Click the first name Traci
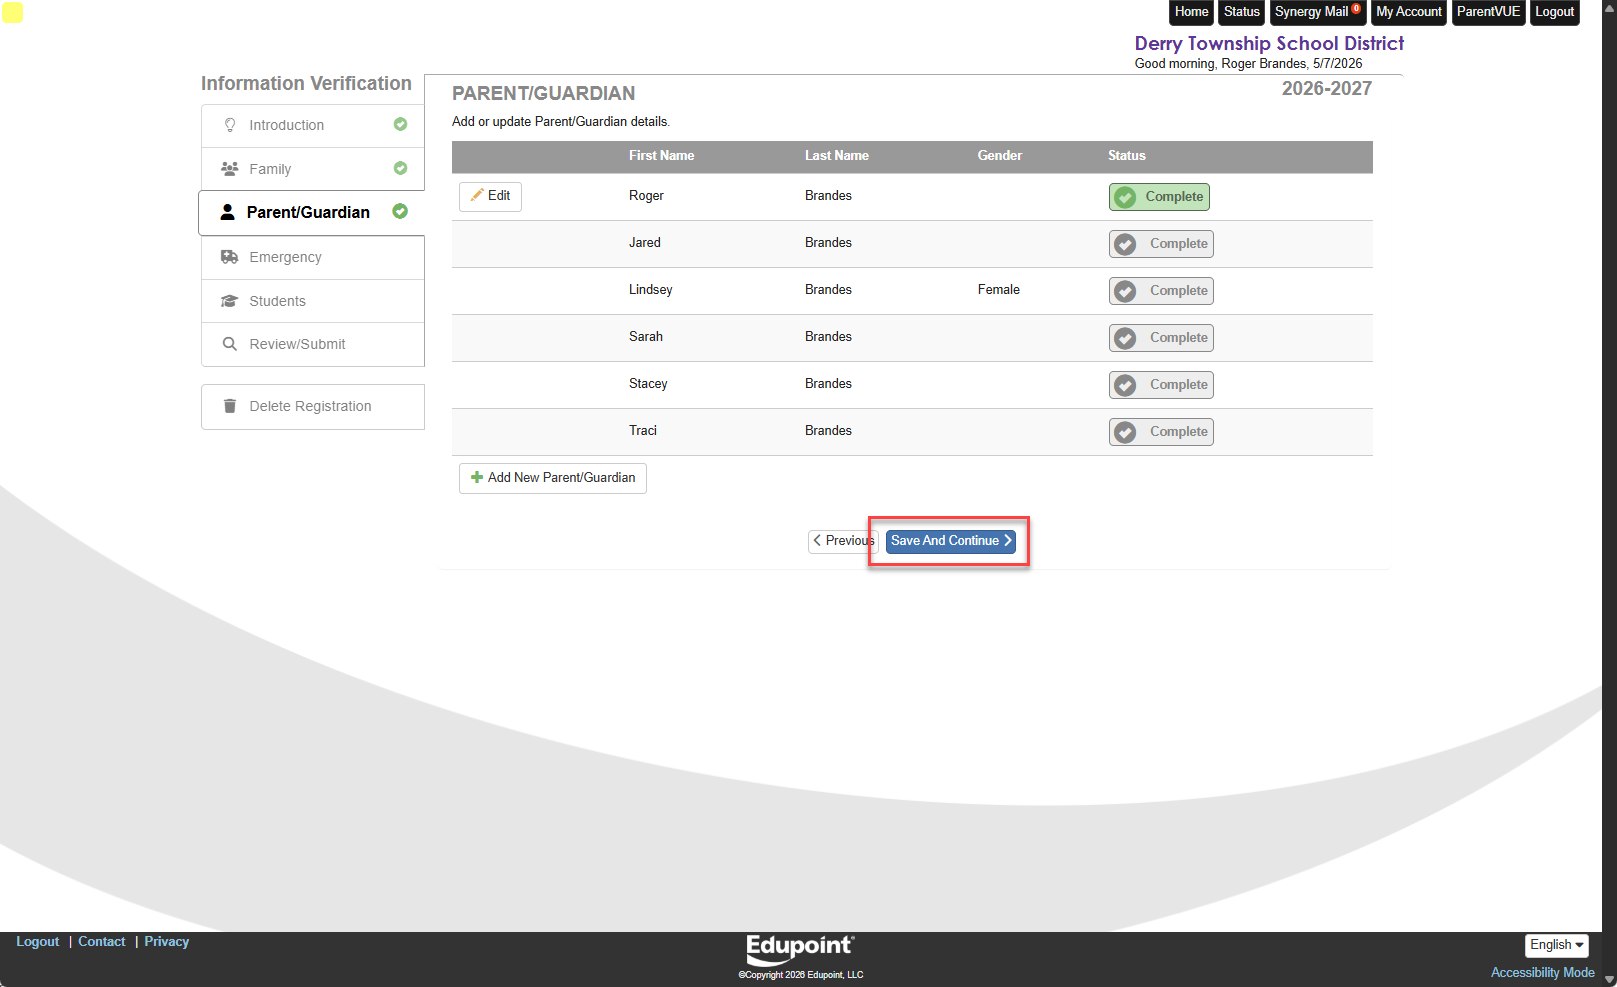This screenshot has width=1617, height=987. tap(643, 431)
